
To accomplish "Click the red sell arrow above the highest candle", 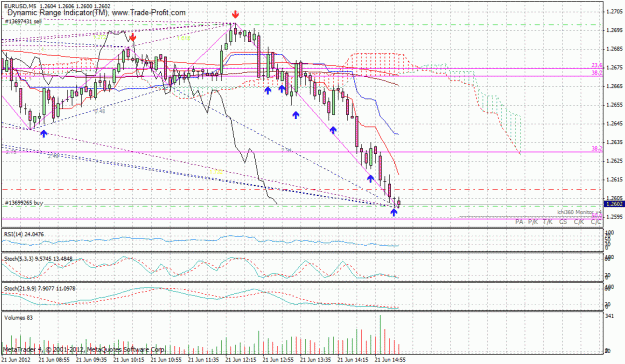I will click(x=235, y=15).
